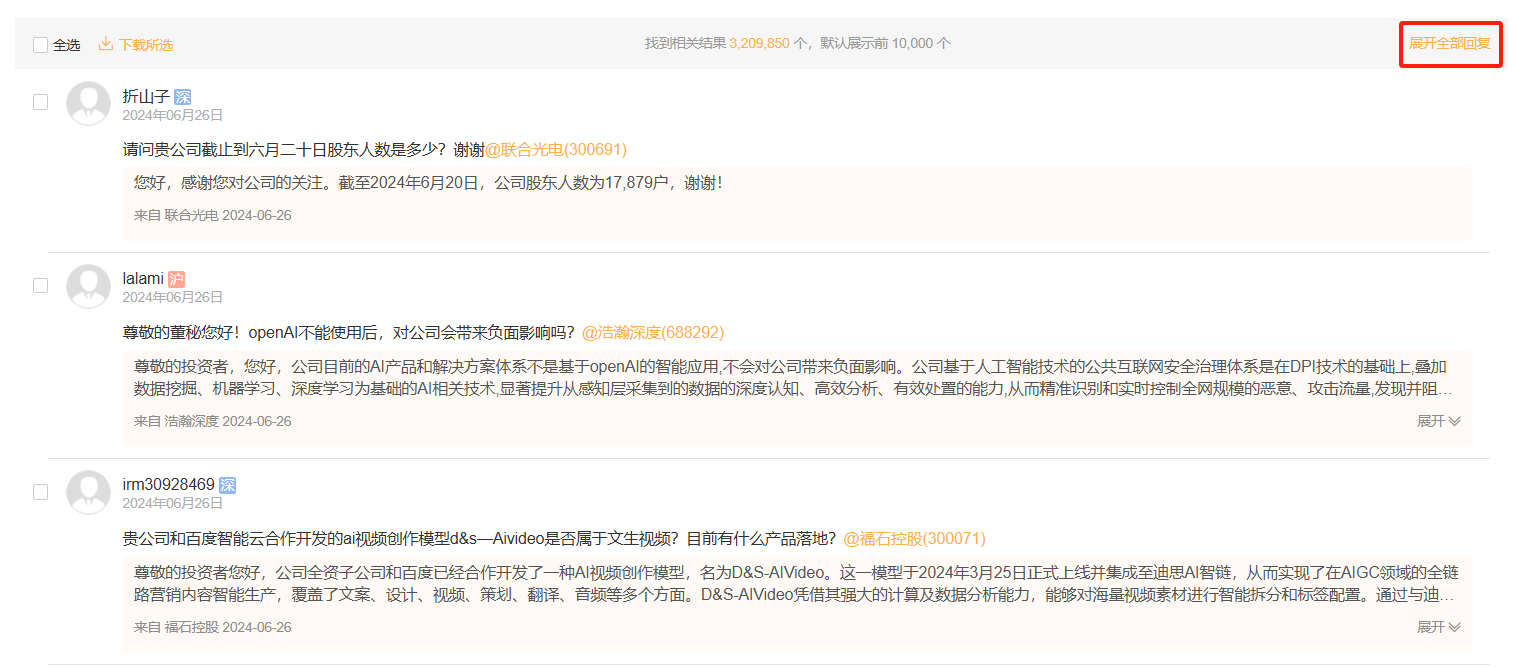Open the @福石控股(300071) company link

[x=914, y=538]
